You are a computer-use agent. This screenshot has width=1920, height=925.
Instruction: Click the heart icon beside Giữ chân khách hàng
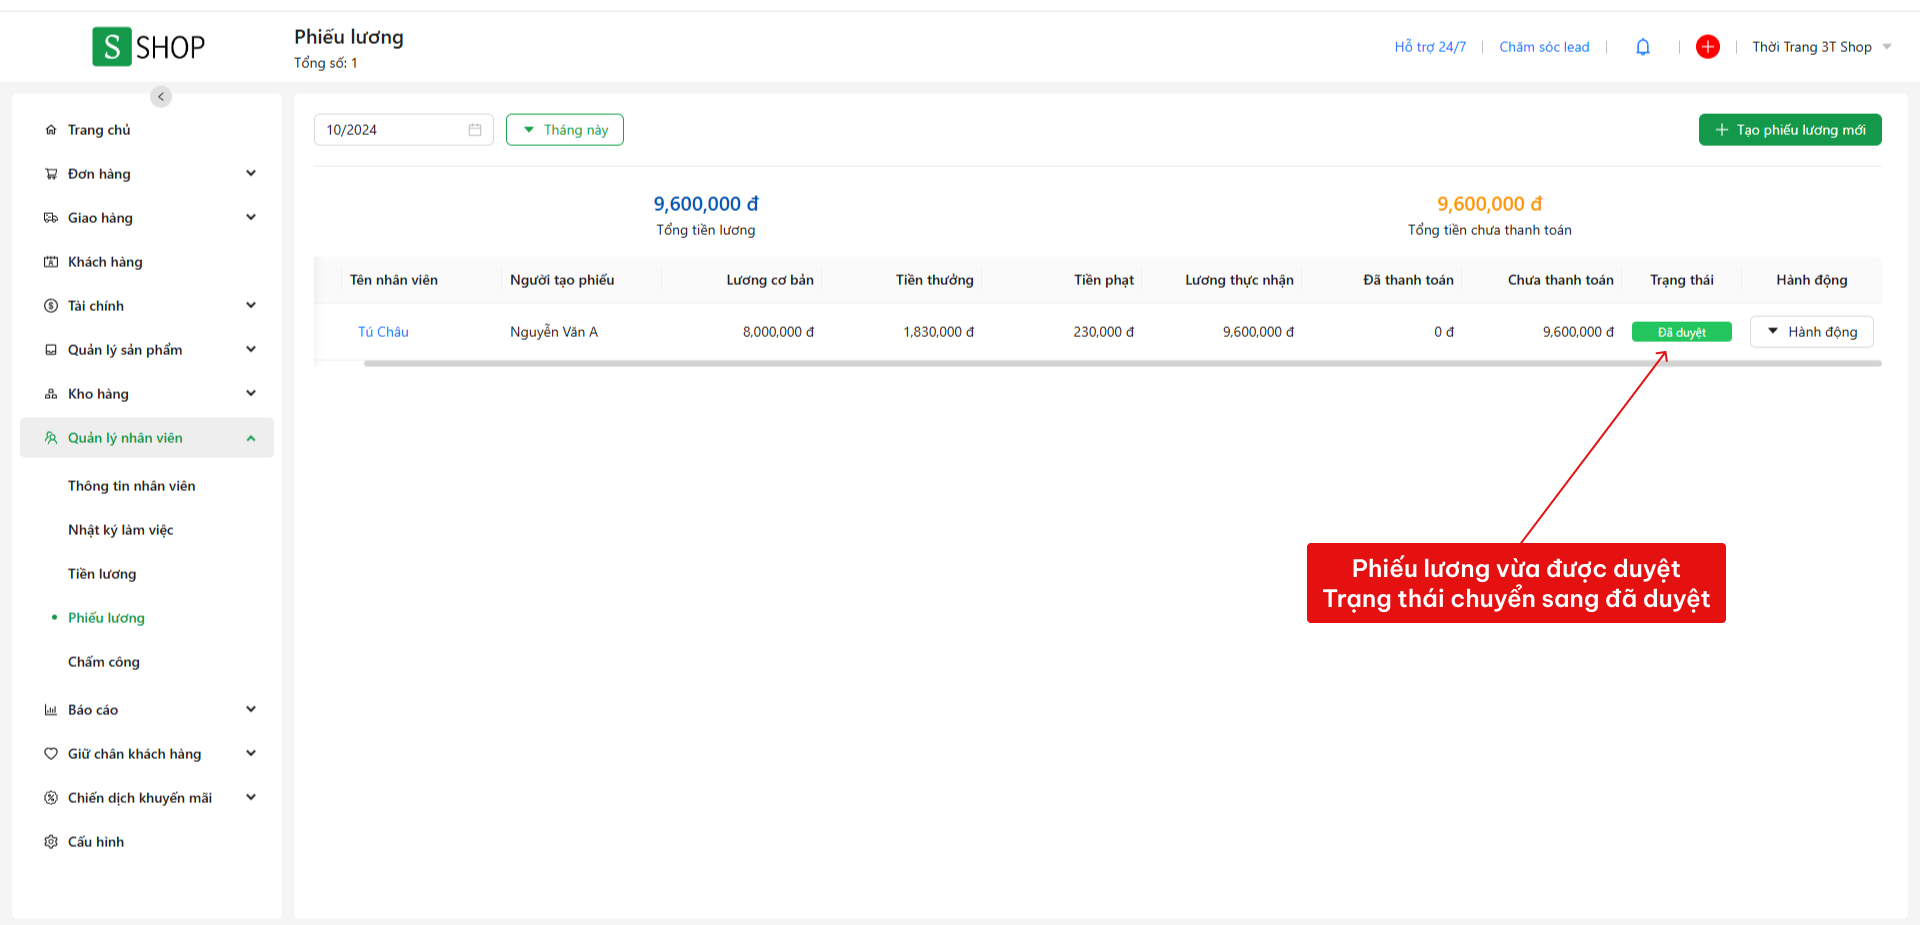51,754
